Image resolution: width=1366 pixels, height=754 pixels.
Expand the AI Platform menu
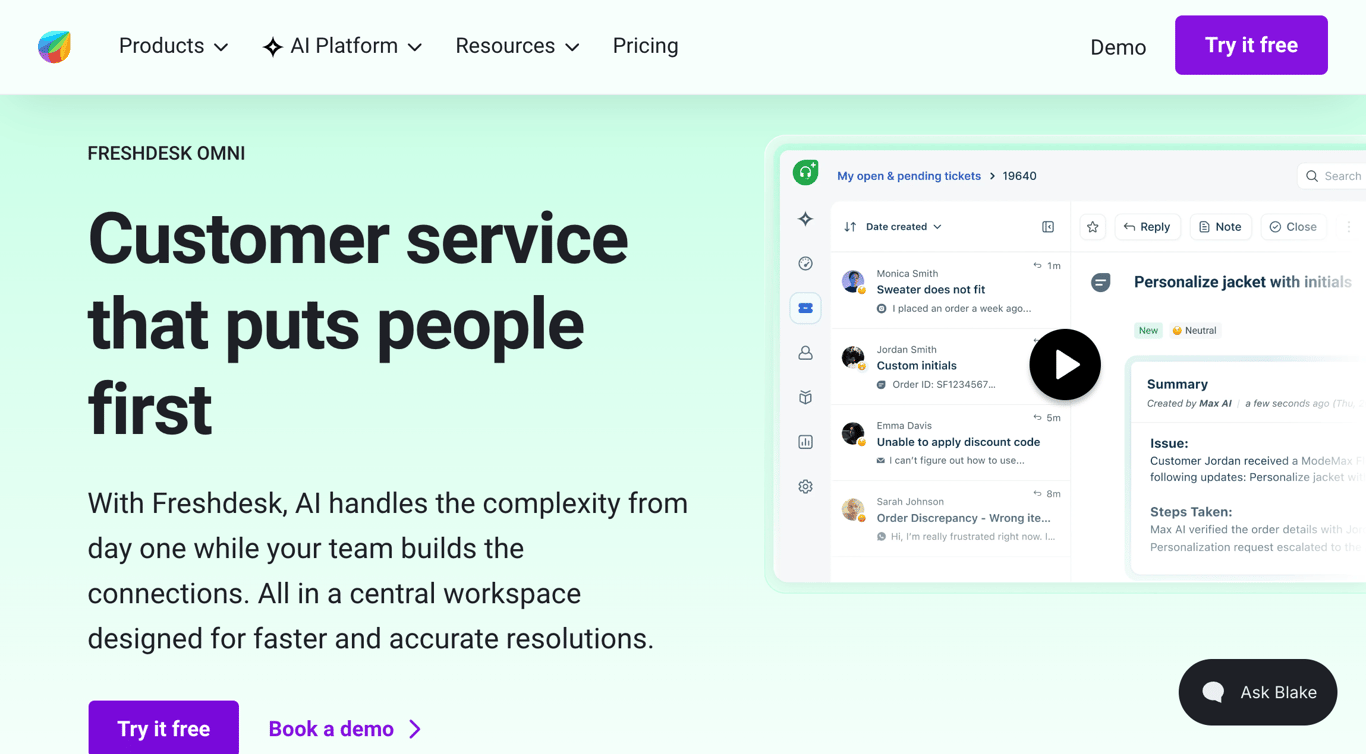point(342,46)
